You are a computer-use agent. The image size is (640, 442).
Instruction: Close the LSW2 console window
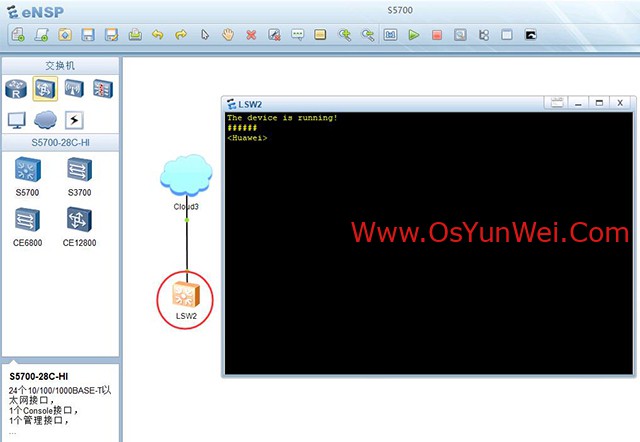620,103
